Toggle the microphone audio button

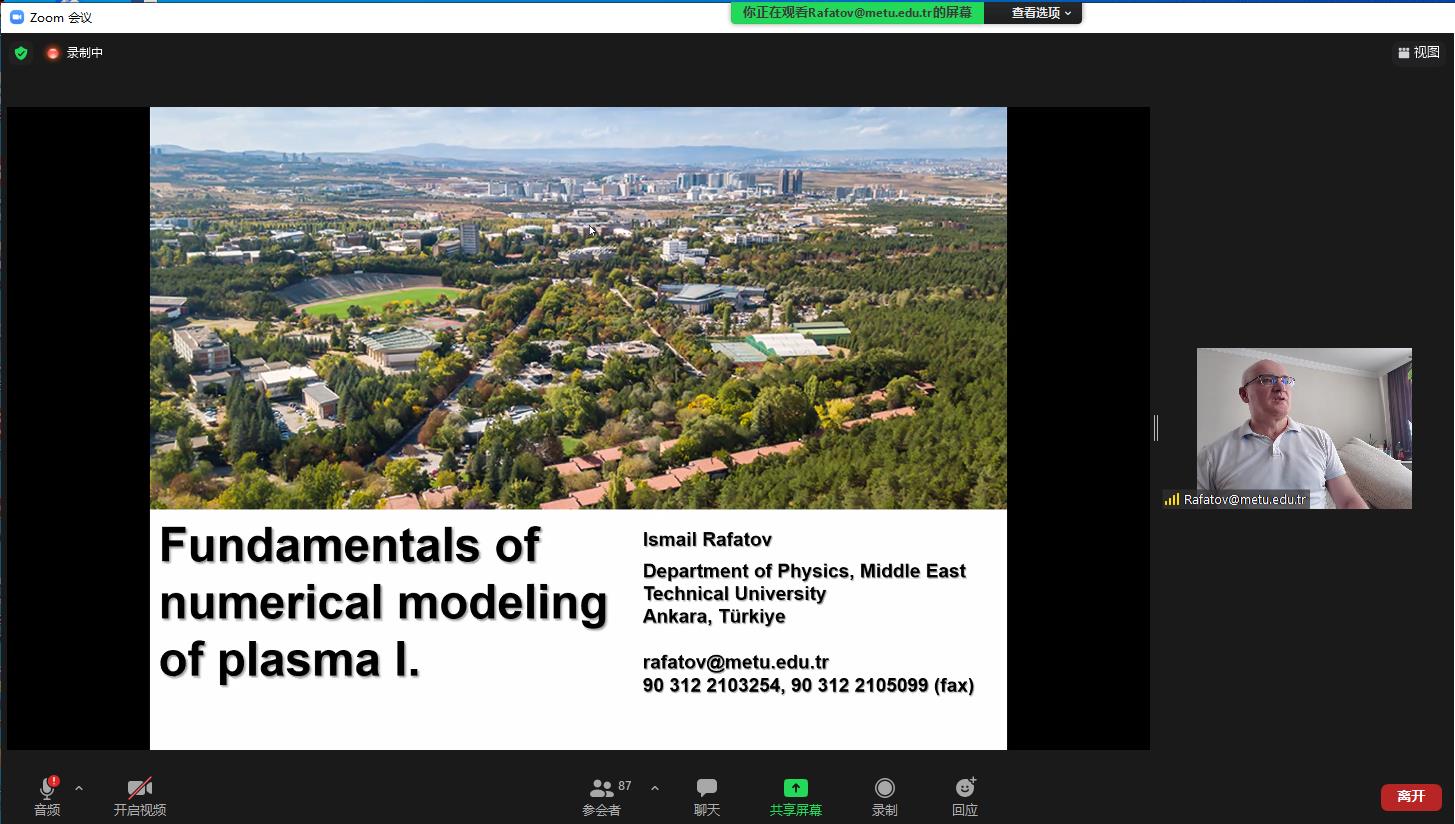click(47, 789)
